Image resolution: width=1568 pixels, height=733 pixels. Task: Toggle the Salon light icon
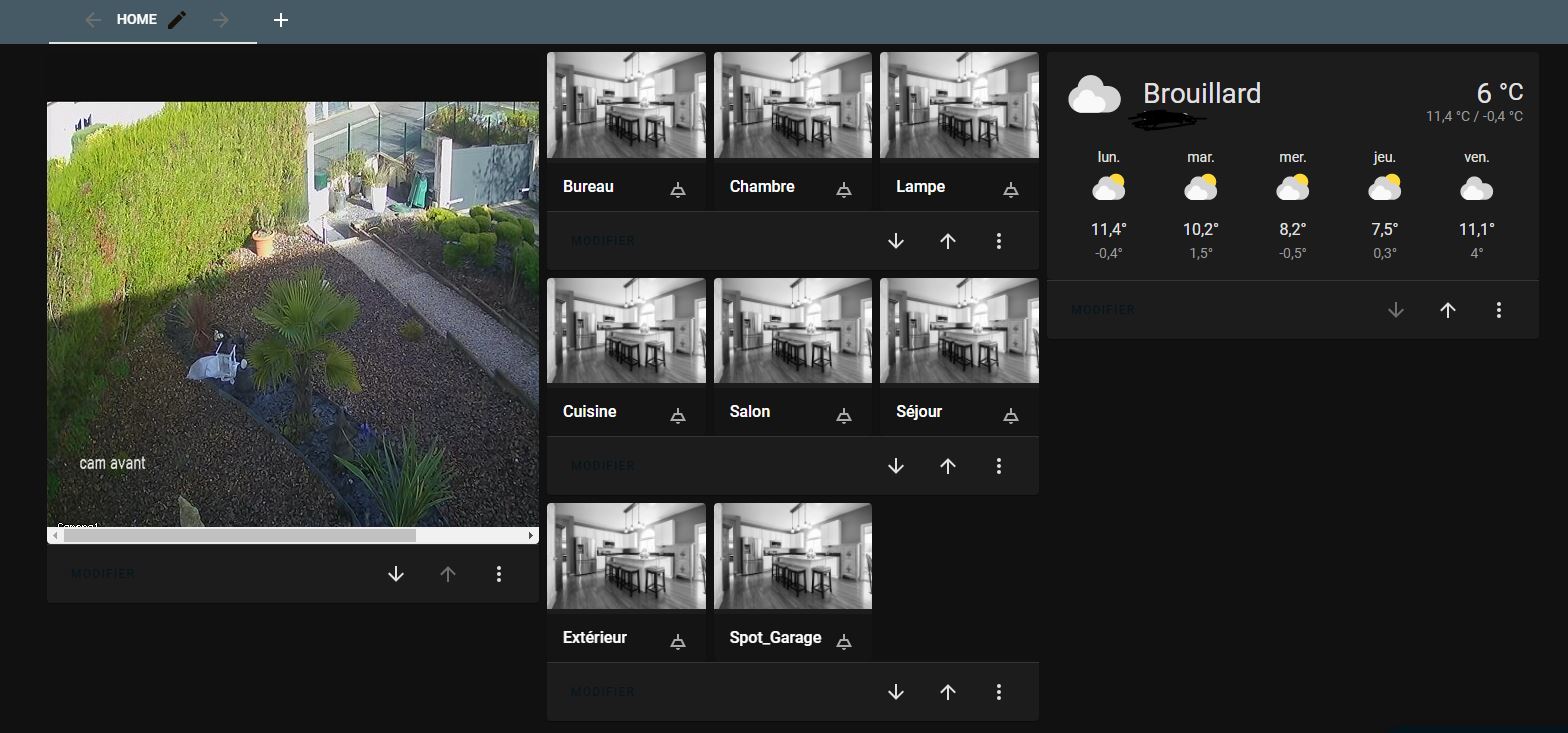coord(844,415)
